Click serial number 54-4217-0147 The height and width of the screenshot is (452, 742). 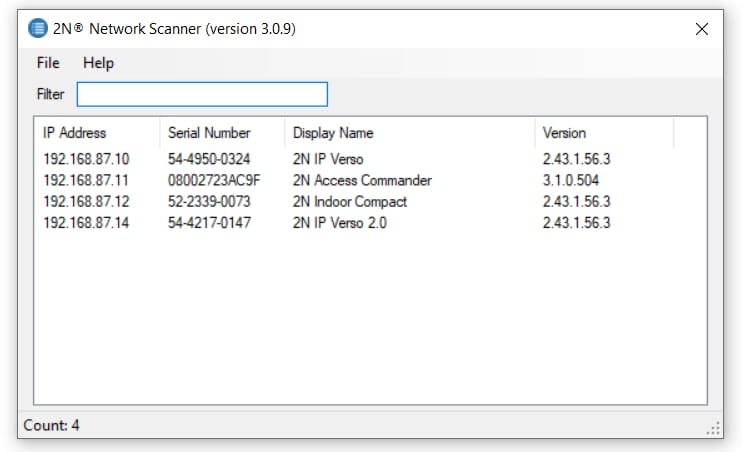[x=209, y=223]
